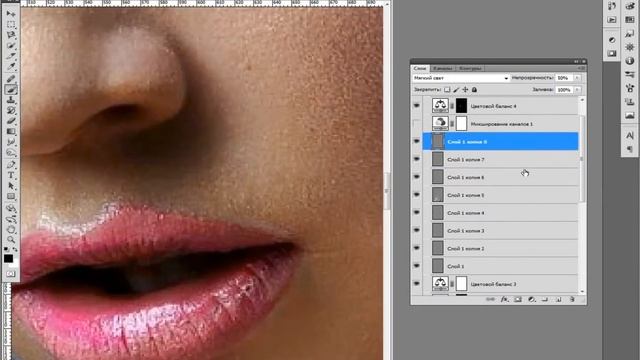Hide the Цветовой баланс 3 layer
640x360 pixels.
pos(417,284)
